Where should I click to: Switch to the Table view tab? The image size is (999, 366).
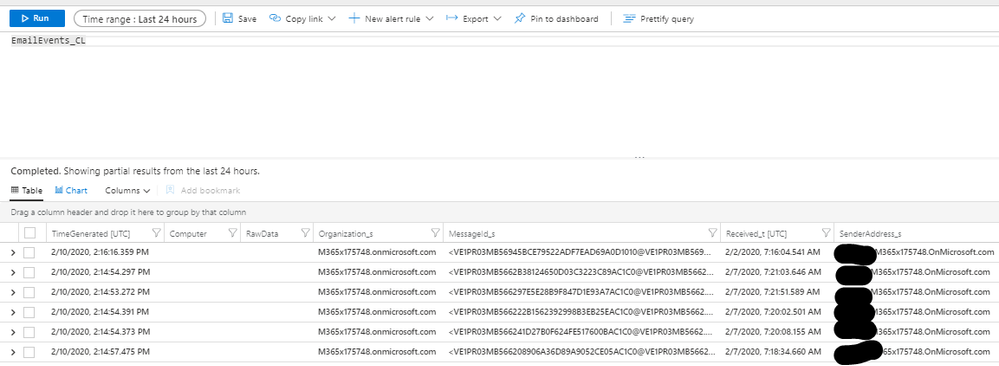tap(27, 190)
